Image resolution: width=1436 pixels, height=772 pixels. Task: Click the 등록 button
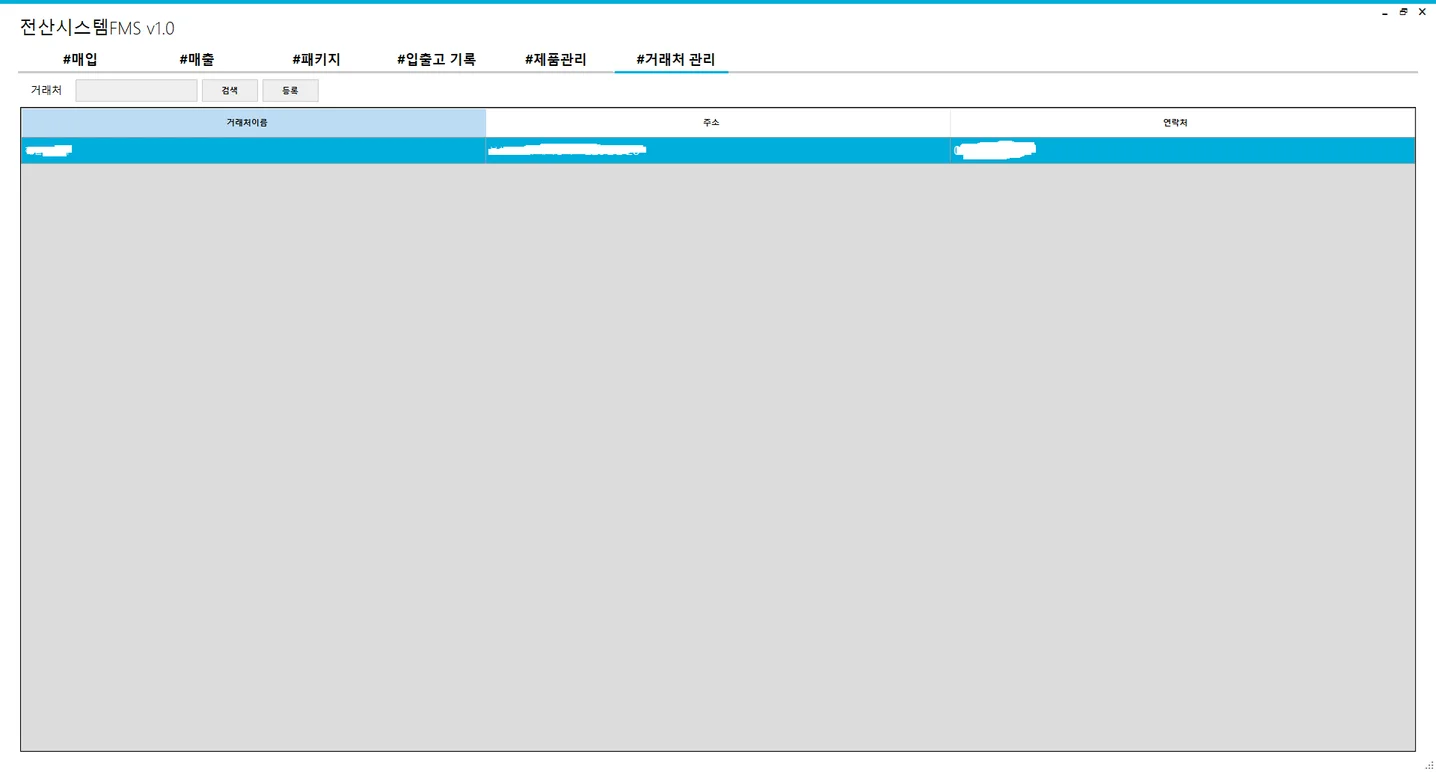click(x=290, y=91)
